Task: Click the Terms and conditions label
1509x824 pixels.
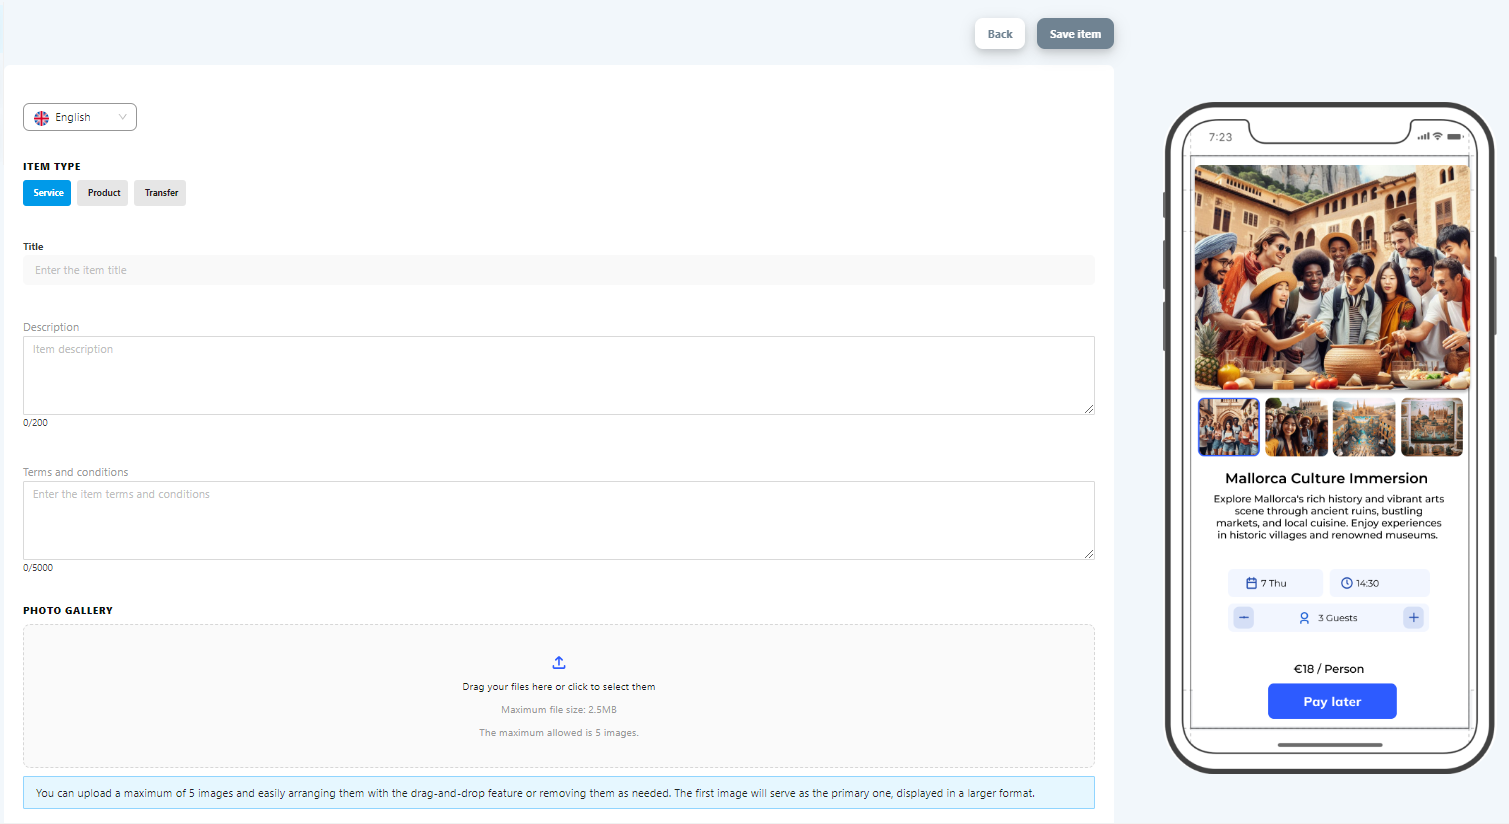Action: 76,472
